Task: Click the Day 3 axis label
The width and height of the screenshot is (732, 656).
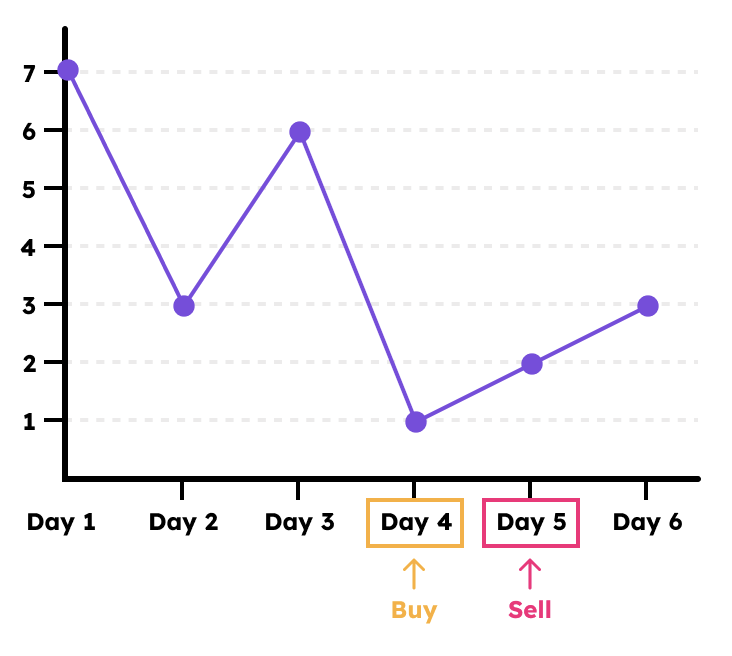Action: point(299,522)
